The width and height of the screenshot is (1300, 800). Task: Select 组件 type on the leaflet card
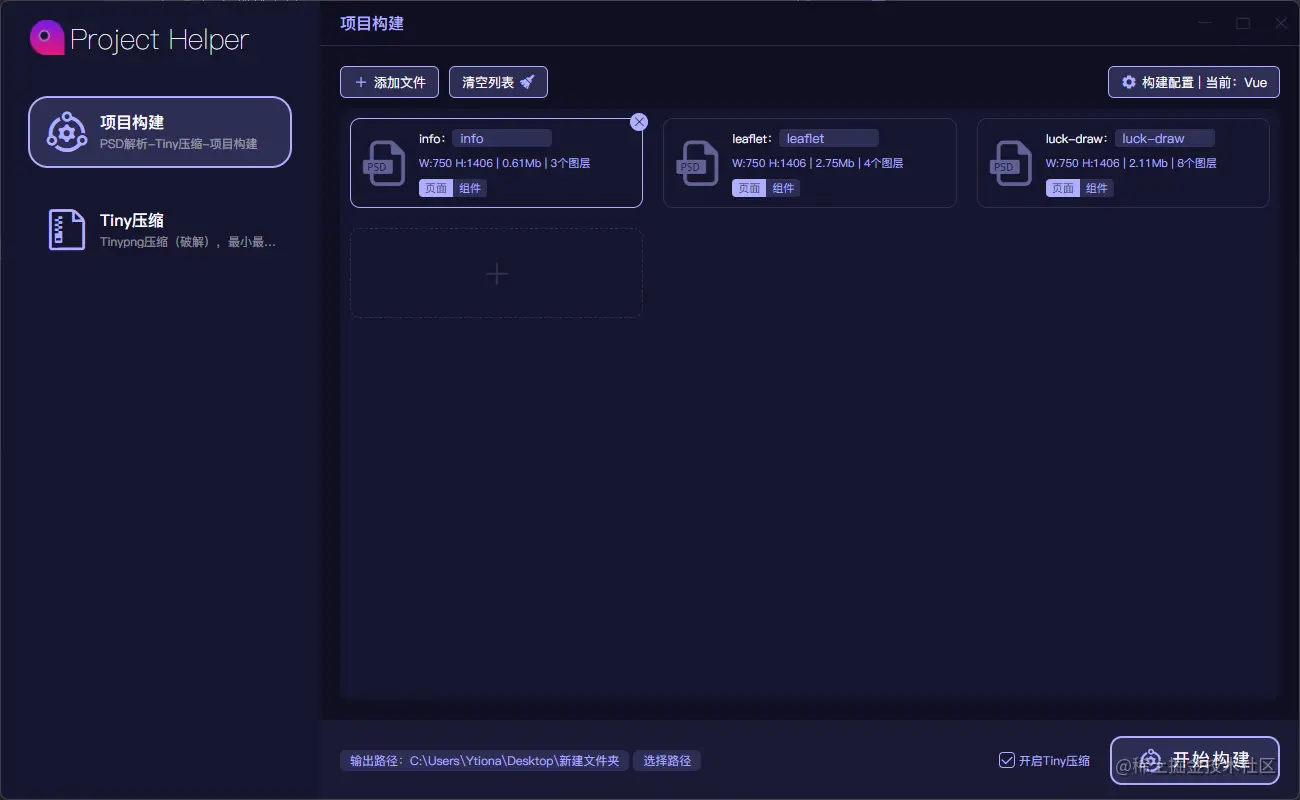(783, 188)
